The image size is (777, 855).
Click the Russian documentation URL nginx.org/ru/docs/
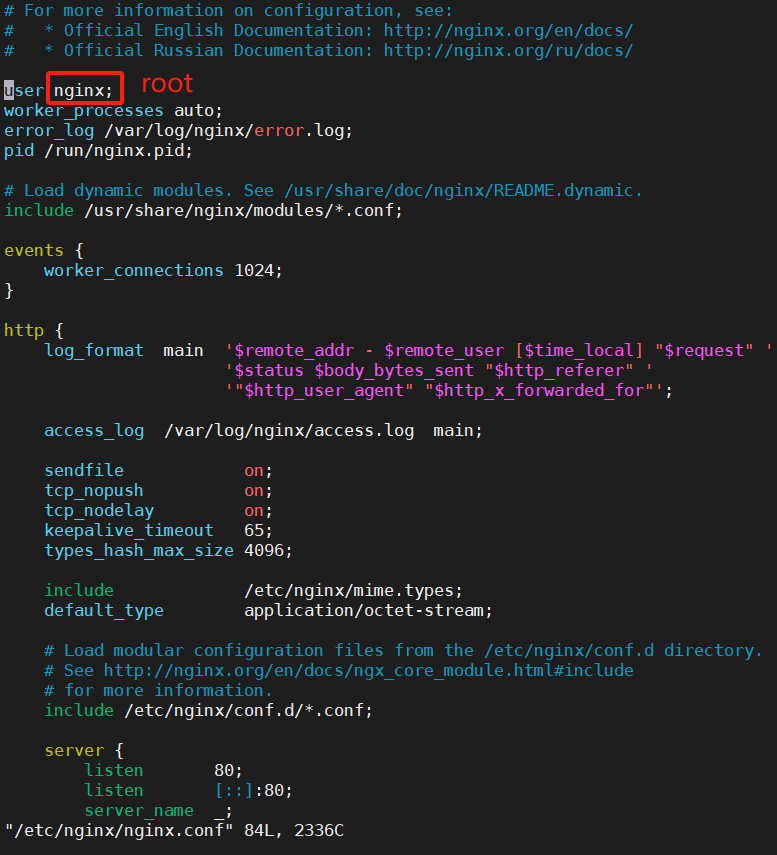(508, 51)
